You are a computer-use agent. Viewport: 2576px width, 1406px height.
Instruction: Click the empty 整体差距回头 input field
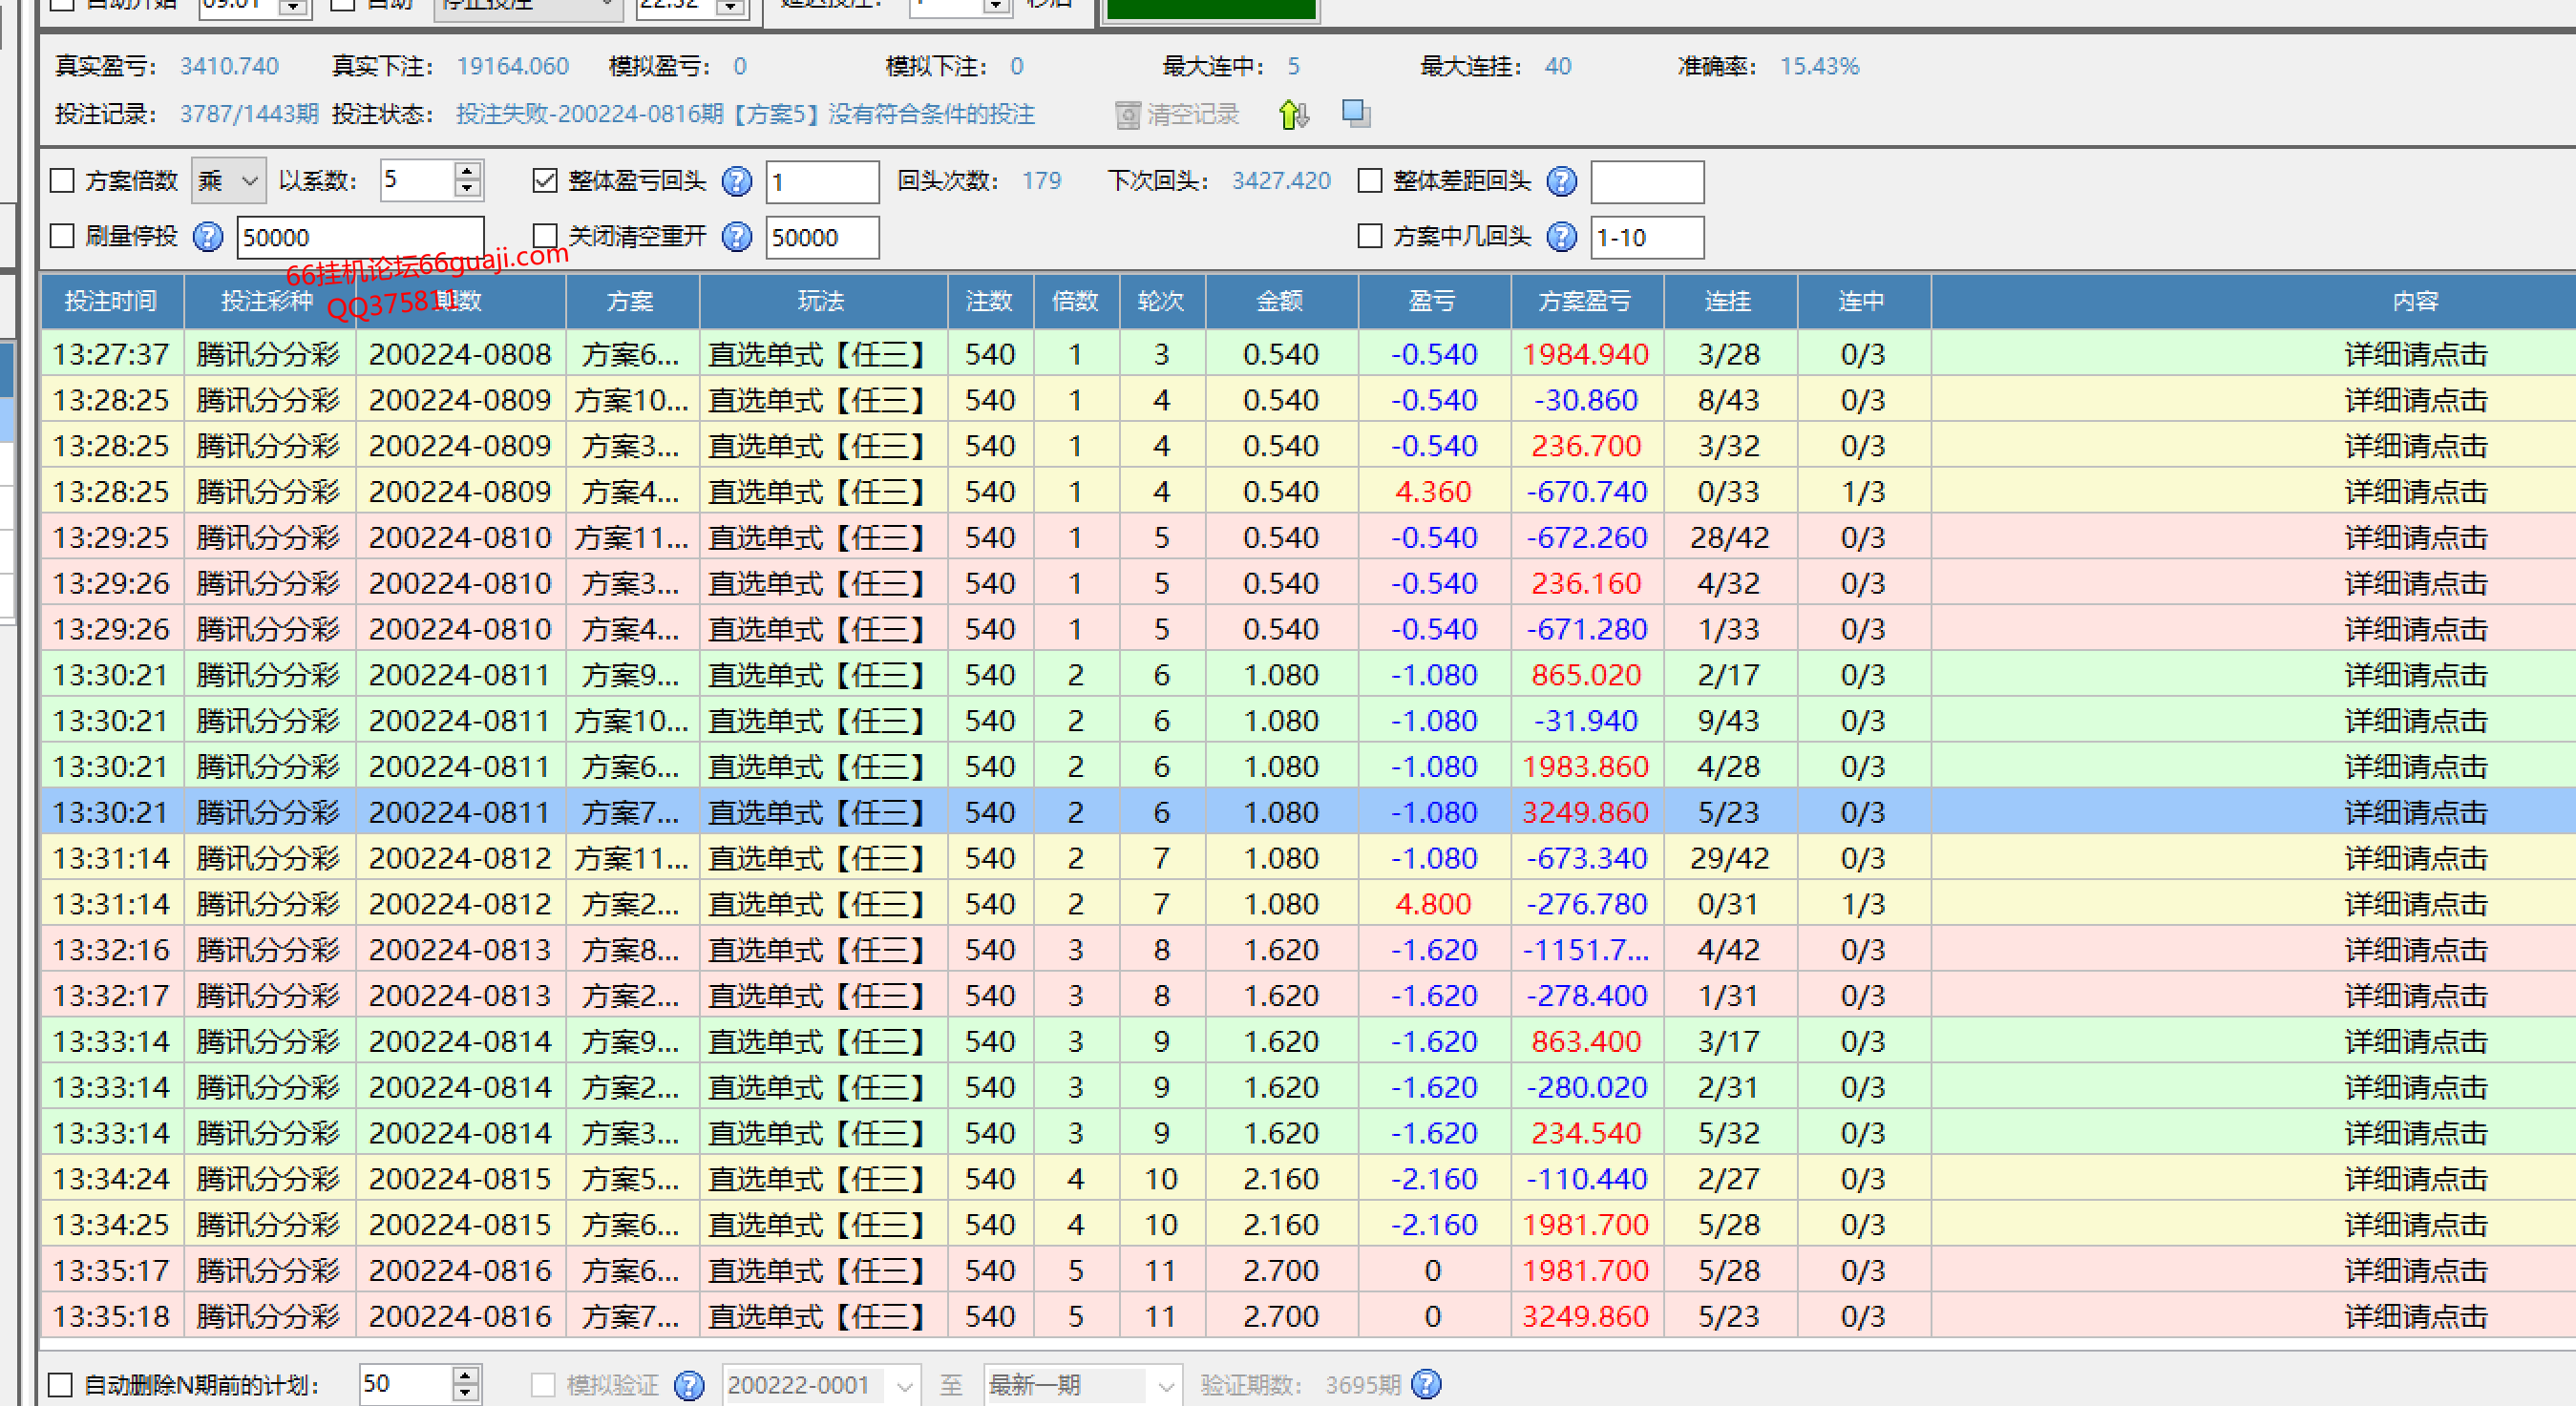[1647, 182]
